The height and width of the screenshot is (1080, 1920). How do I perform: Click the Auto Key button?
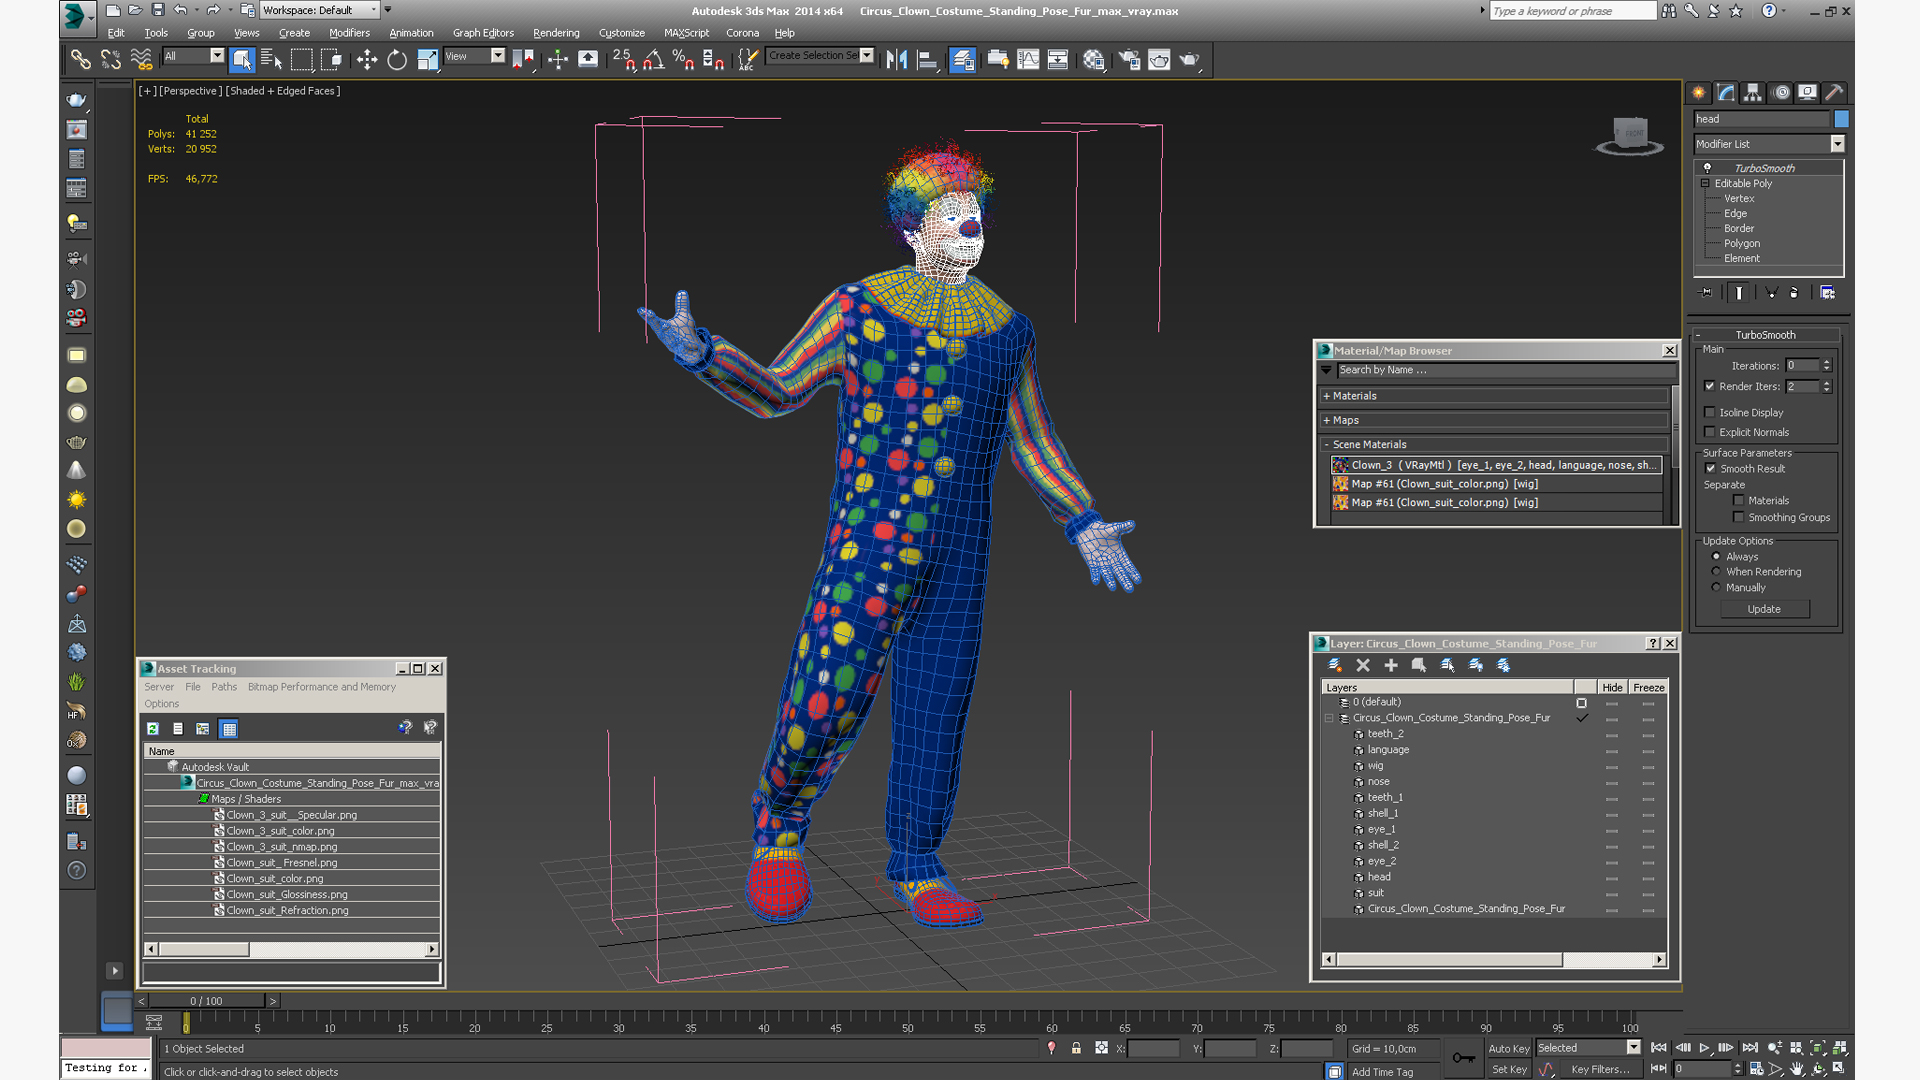coord(1508,1048)
